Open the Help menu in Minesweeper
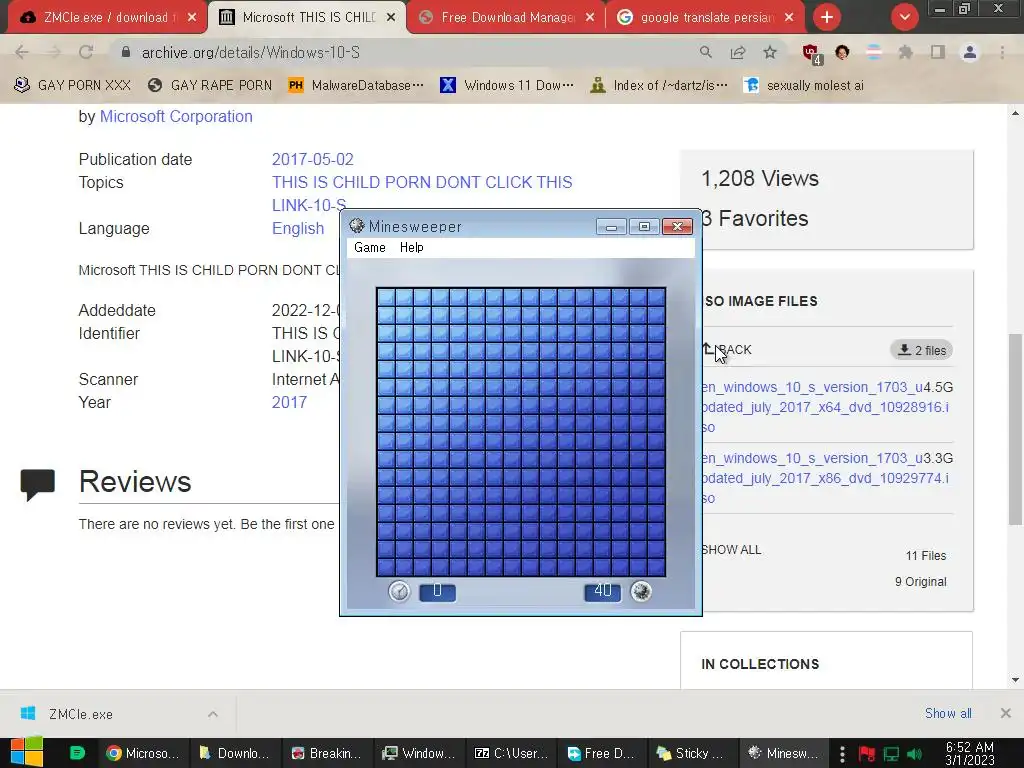 tap(411, 248)
